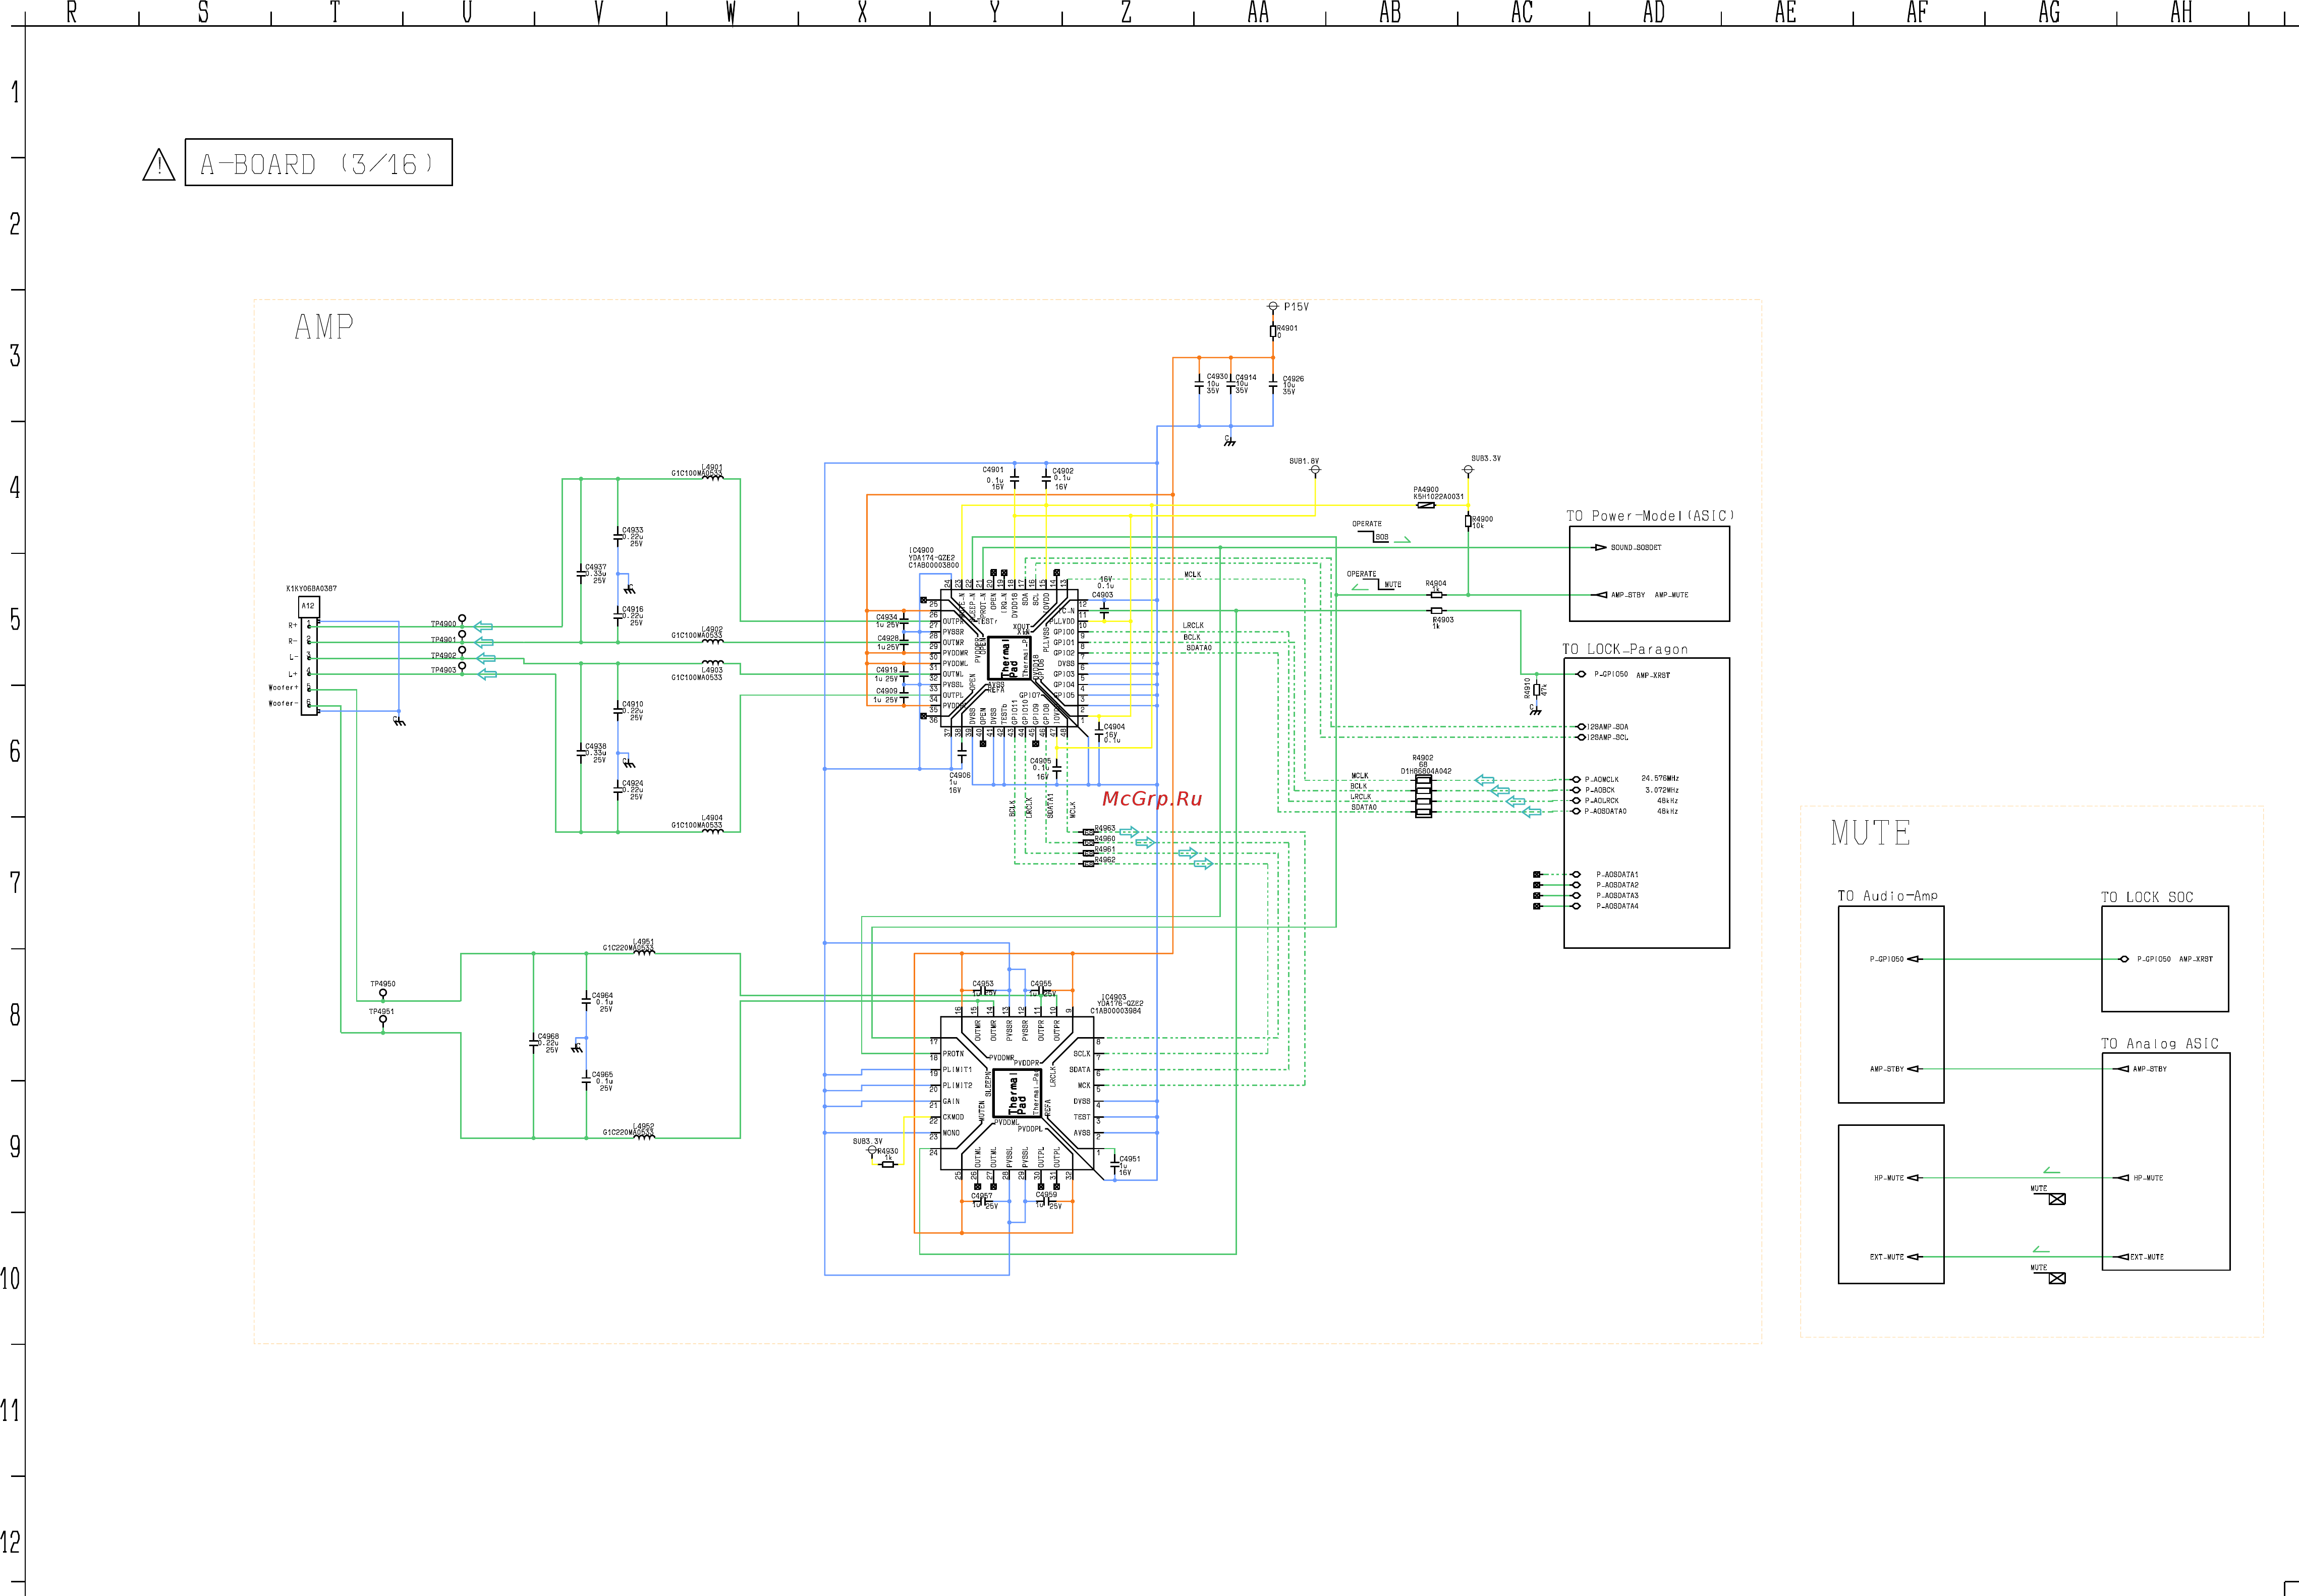The image size is (2299, 1596).
Task: Select inductor L4904 coil symbol
Action: (x=712, y=830)
